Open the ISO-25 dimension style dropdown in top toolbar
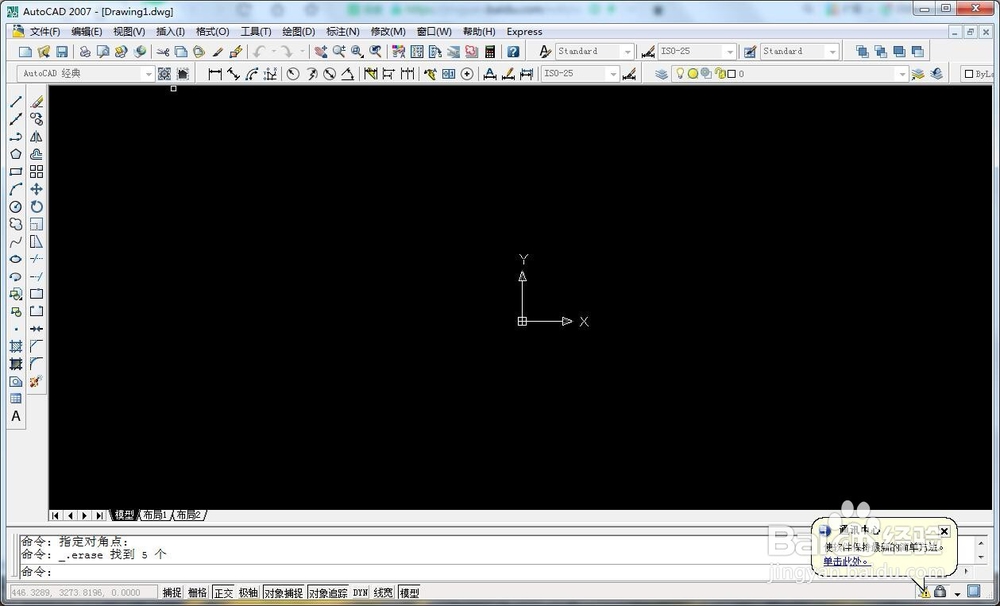Screen dimensions: 1000x606 pos(730,52)
